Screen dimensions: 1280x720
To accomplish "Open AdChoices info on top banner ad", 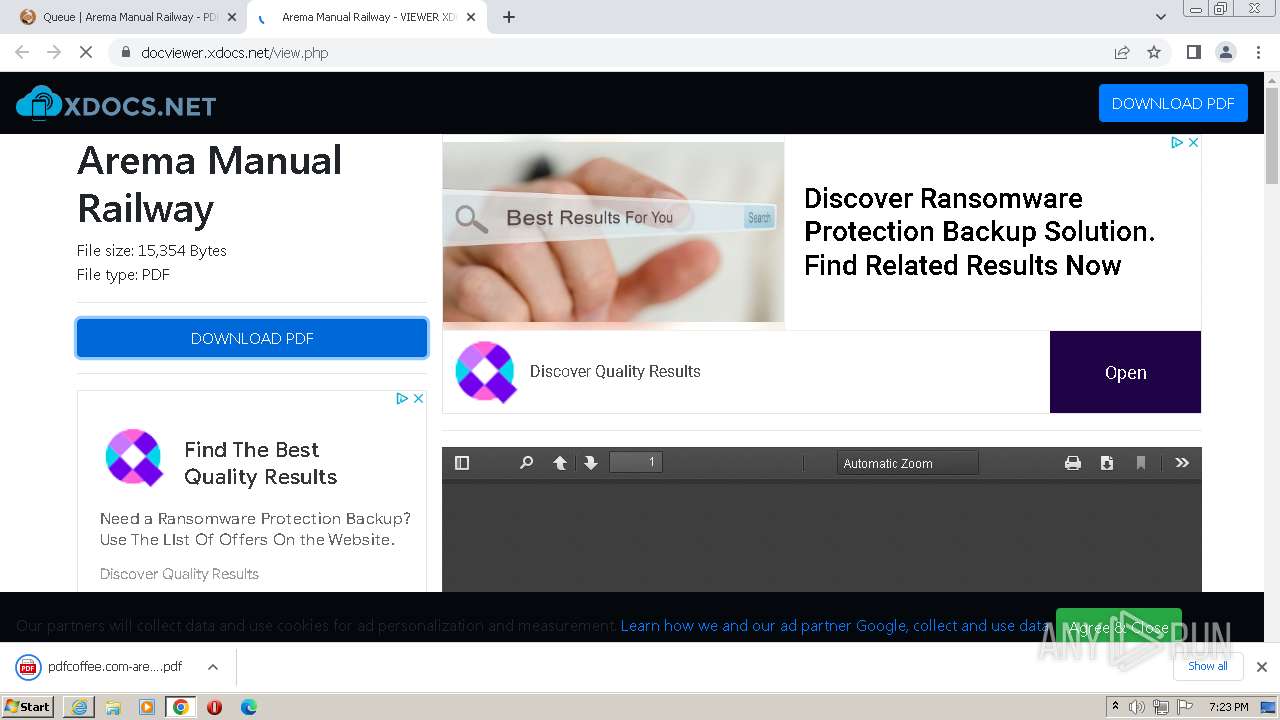I will coord(1178,143).
